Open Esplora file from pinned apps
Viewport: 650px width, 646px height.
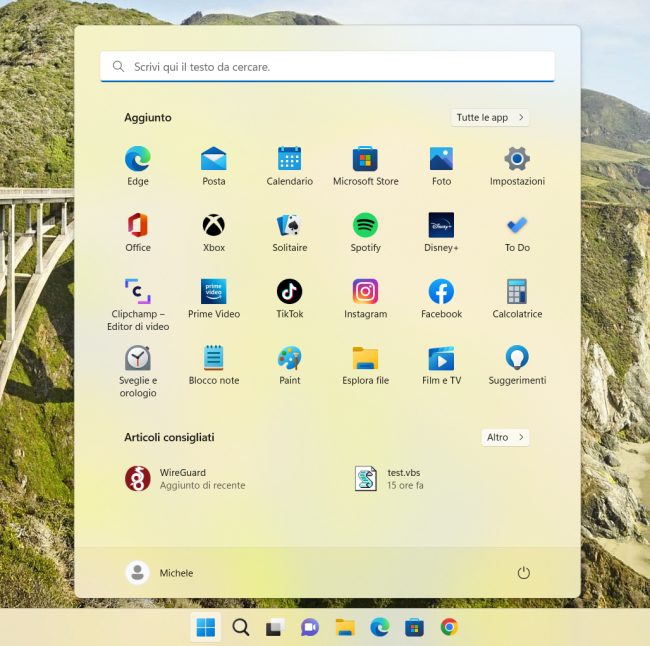coord(365,365)
